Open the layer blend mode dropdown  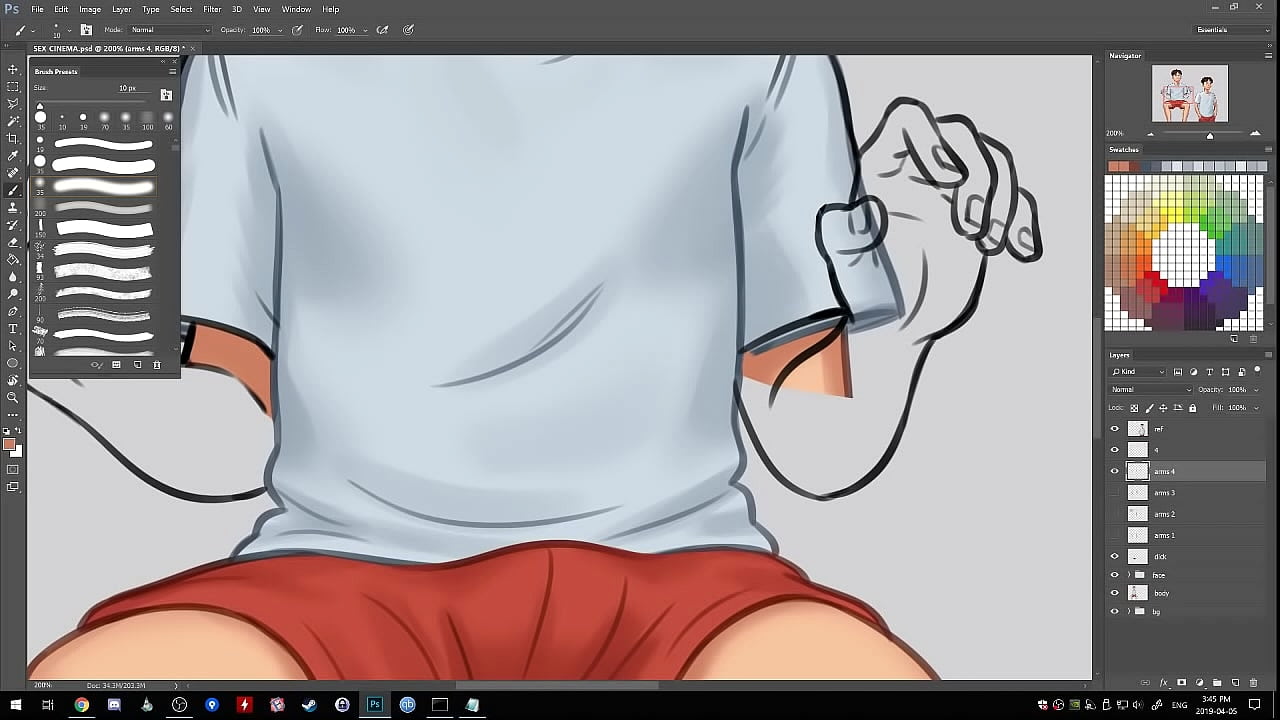click(x=1151, y=389)
